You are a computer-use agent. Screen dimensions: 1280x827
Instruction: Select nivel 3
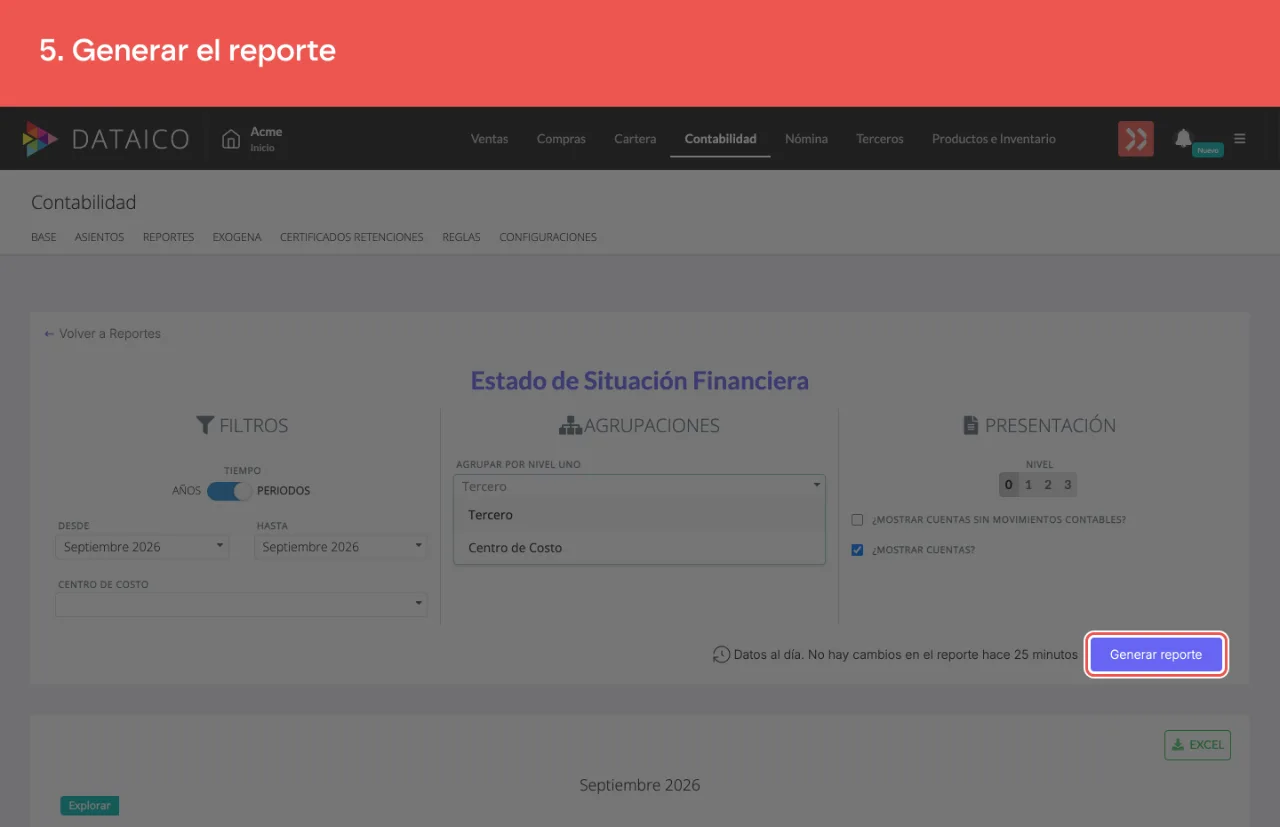coord(1068,485)
